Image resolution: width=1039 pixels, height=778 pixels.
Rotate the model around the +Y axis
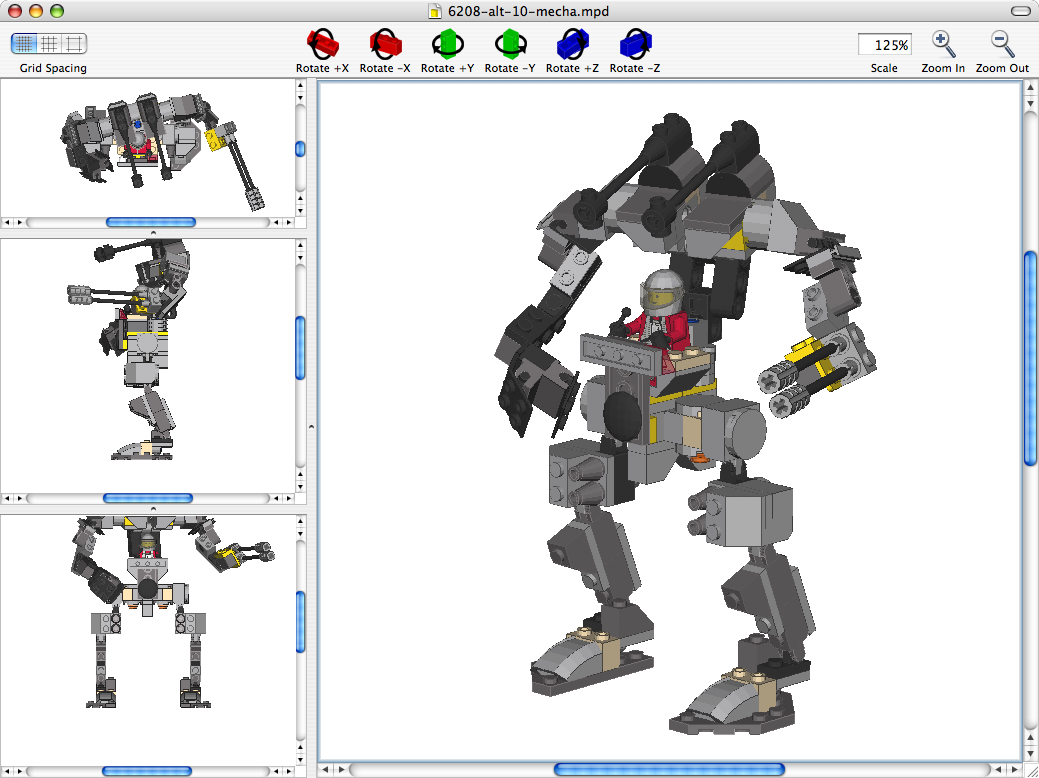coord(448,44)
